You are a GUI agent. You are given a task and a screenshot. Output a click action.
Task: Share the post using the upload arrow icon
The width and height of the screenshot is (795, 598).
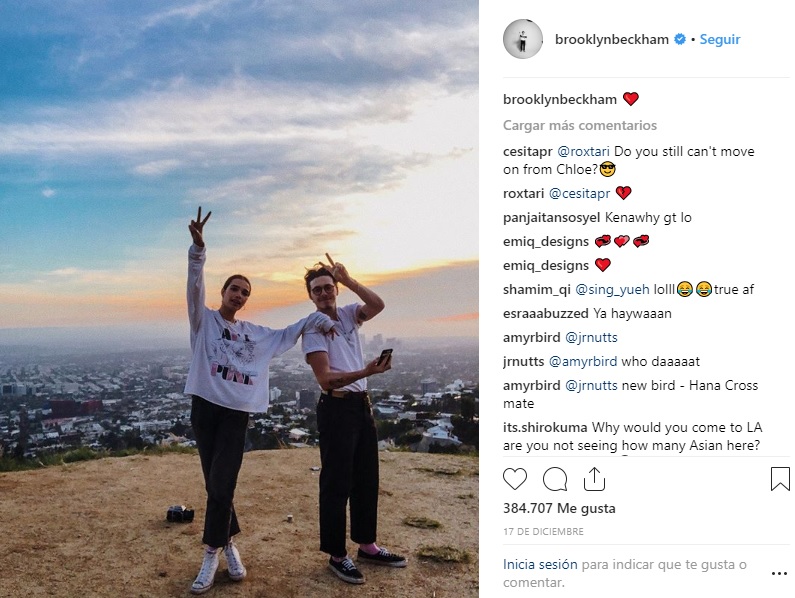(594, 479)
